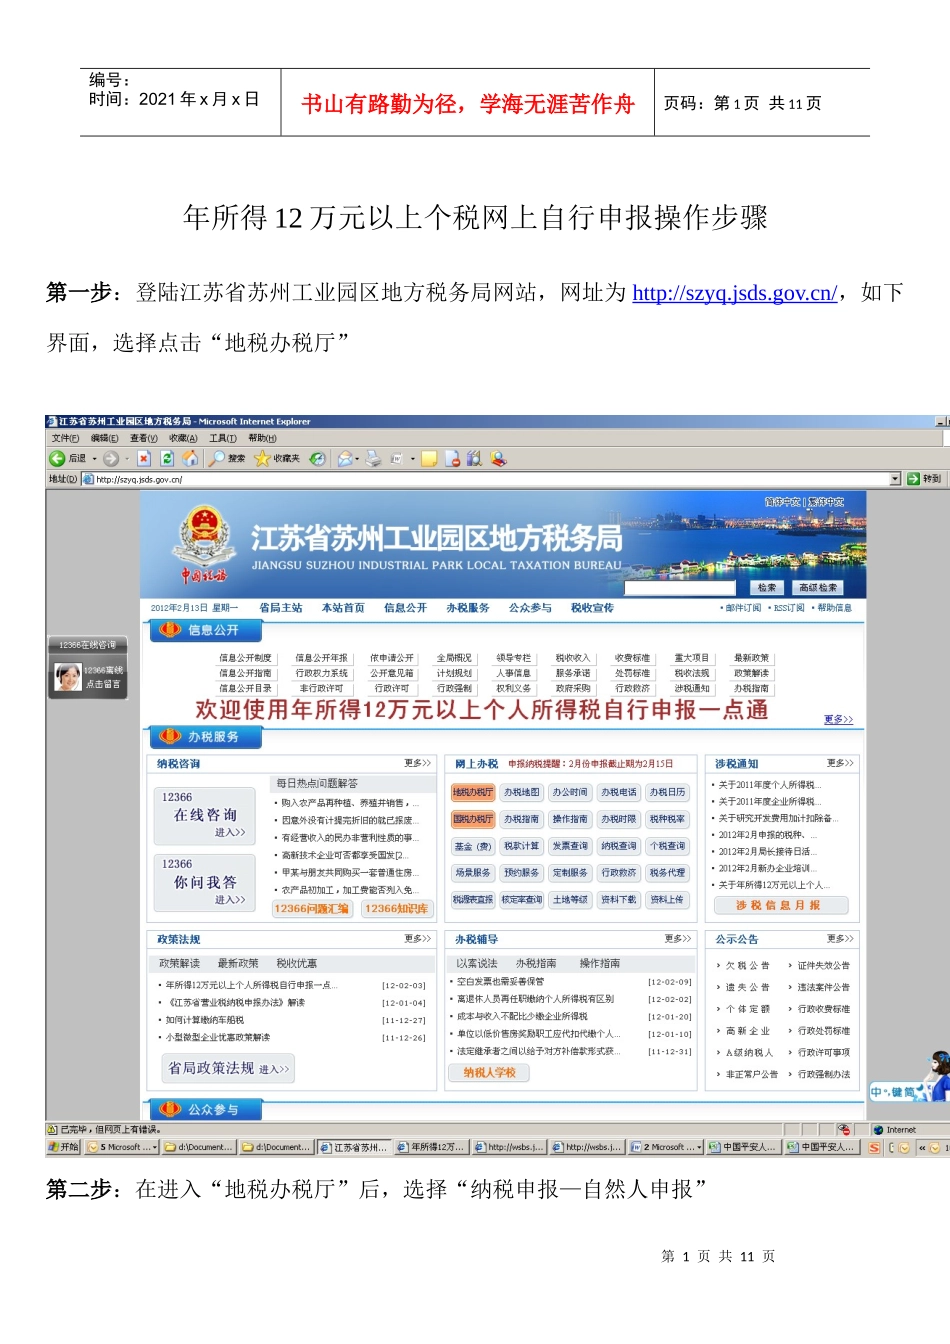Click the 省局主站 navigation item
This screenshot has height=1344, width=950.
click(x=281, y=608)
